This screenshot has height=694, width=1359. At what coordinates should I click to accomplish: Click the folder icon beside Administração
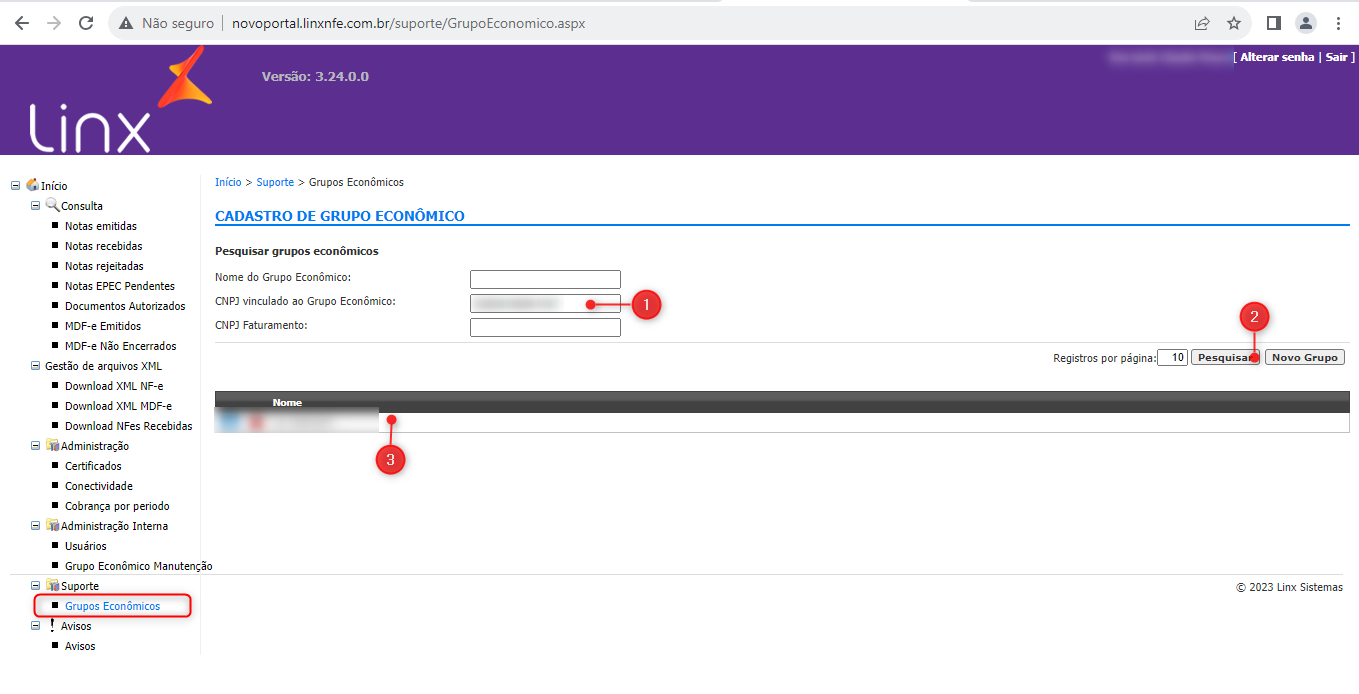coord(52,445)
